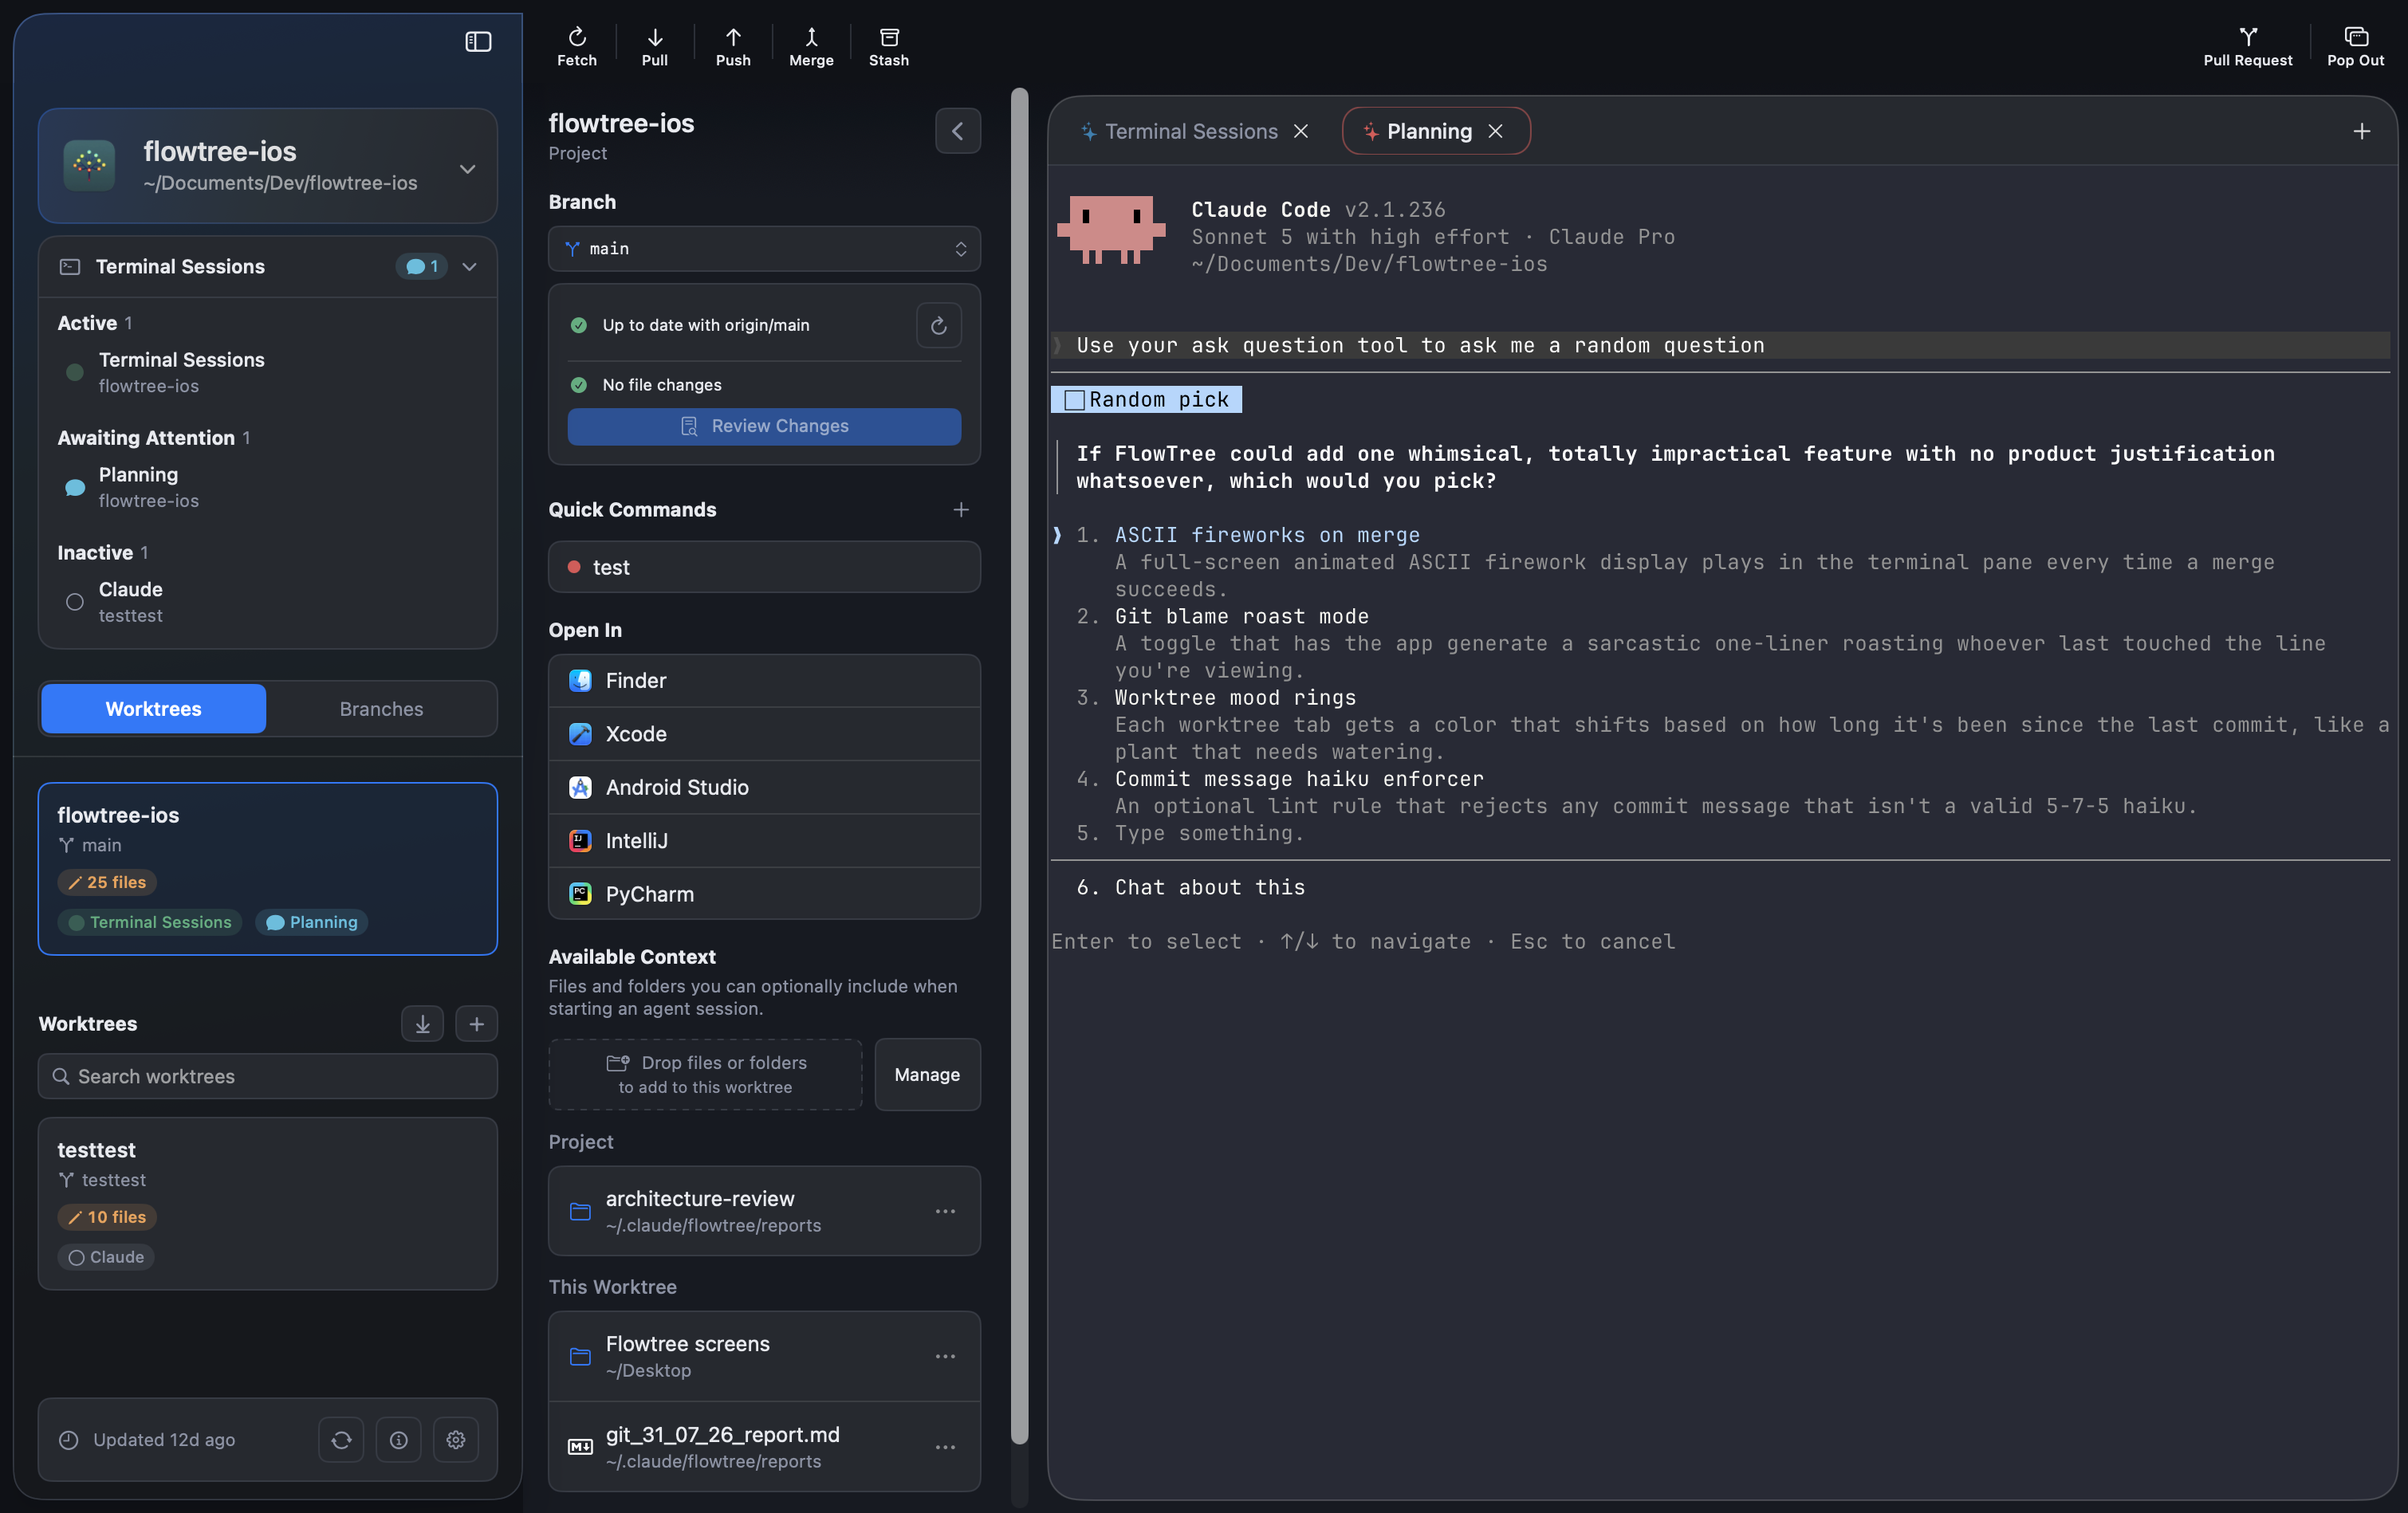Expand the flowtree-ios project selector

pyautogui.click(x=267, y=166)
